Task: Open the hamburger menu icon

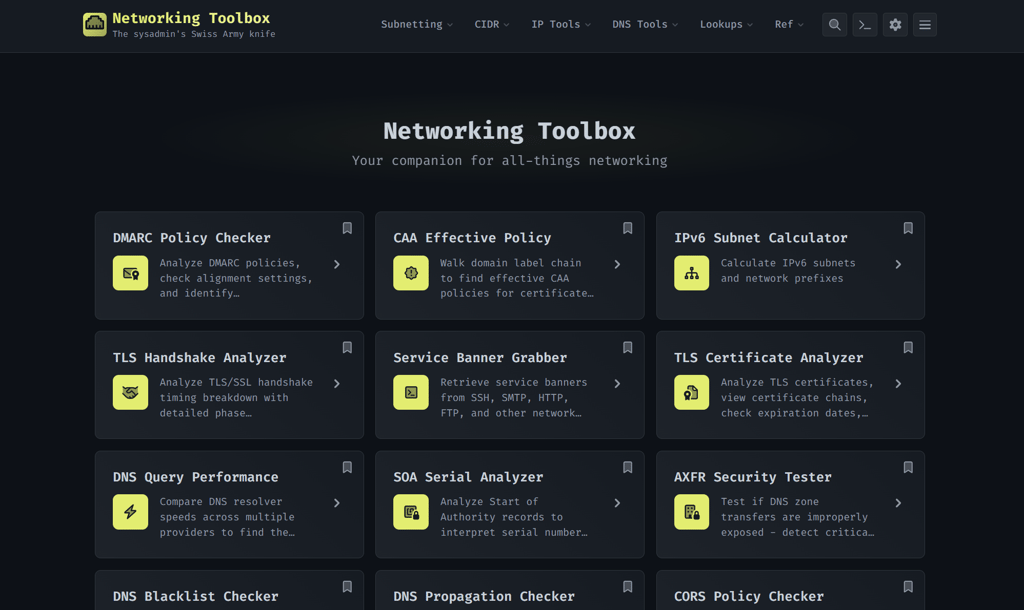Action: tap(924, 24)
